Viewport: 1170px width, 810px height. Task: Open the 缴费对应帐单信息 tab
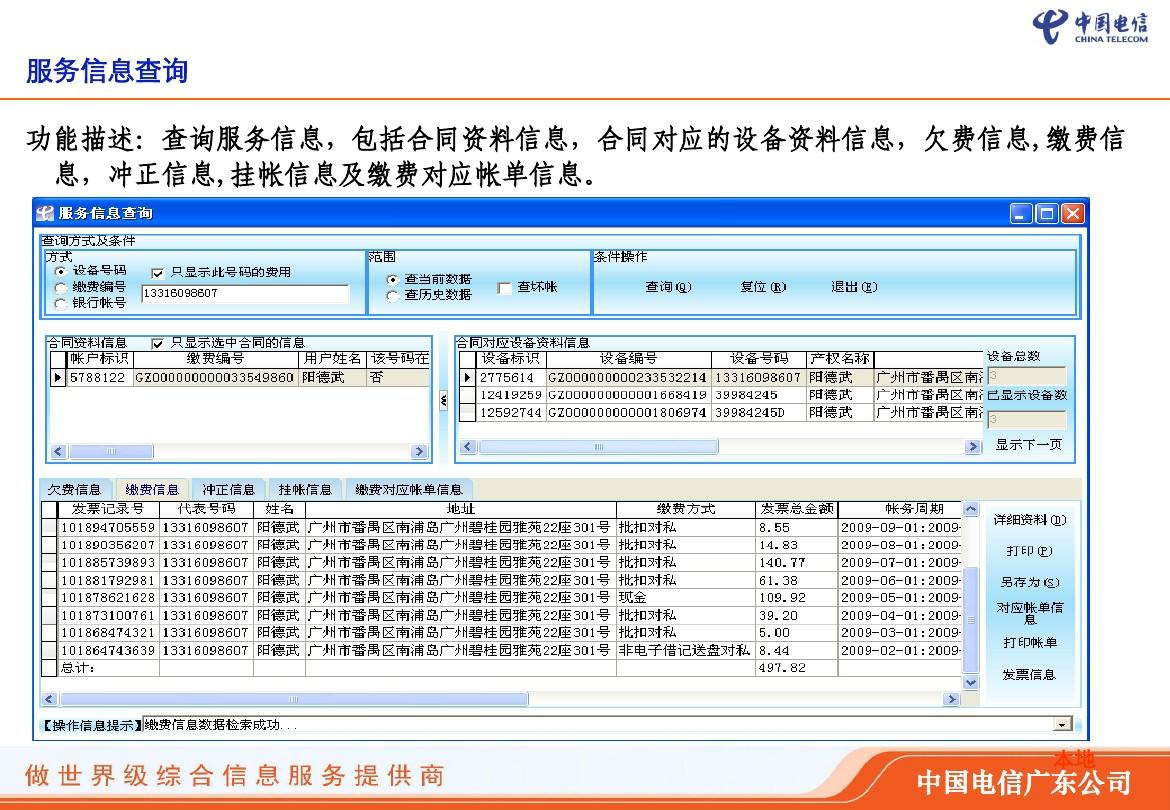click(409, 490)
